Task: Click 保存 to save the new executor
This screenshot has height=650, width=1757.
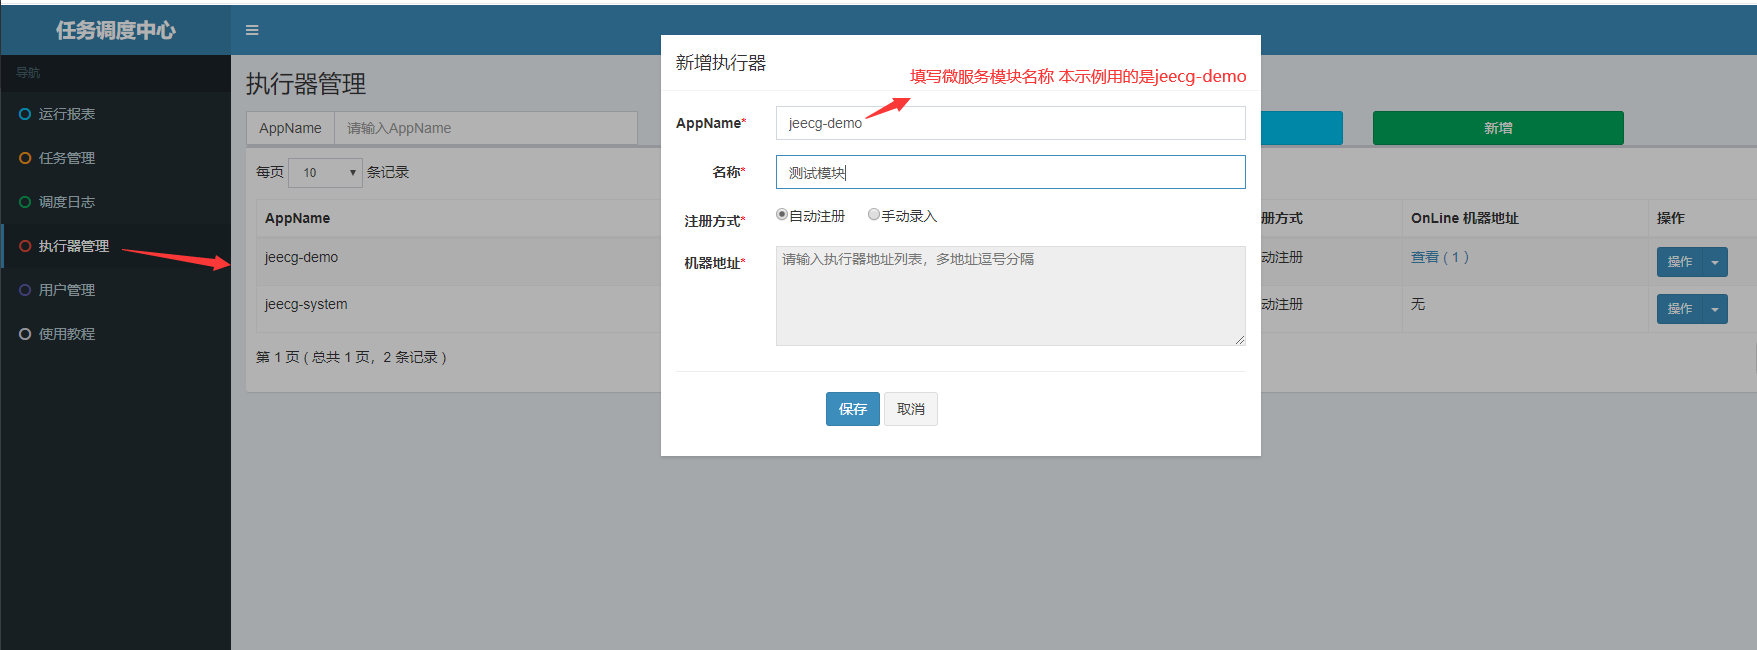Action: pos(853,409)
